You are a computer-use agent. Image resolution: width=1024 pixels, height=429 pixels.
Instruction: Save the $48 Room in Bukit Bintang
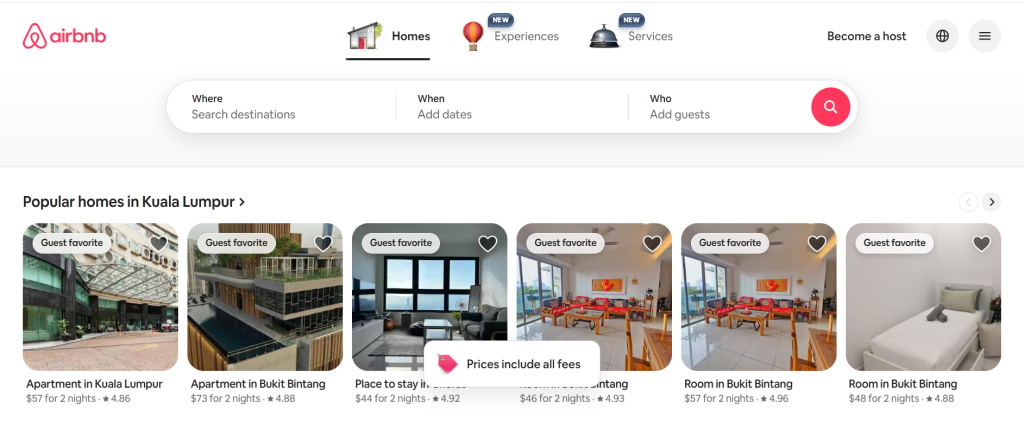coord(982,244)
